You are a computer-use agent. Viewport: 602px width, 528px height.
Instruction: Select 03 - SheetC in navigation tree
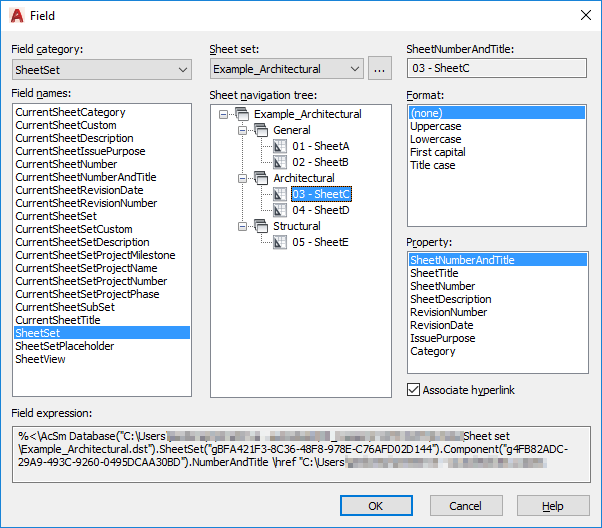(321, 194)
